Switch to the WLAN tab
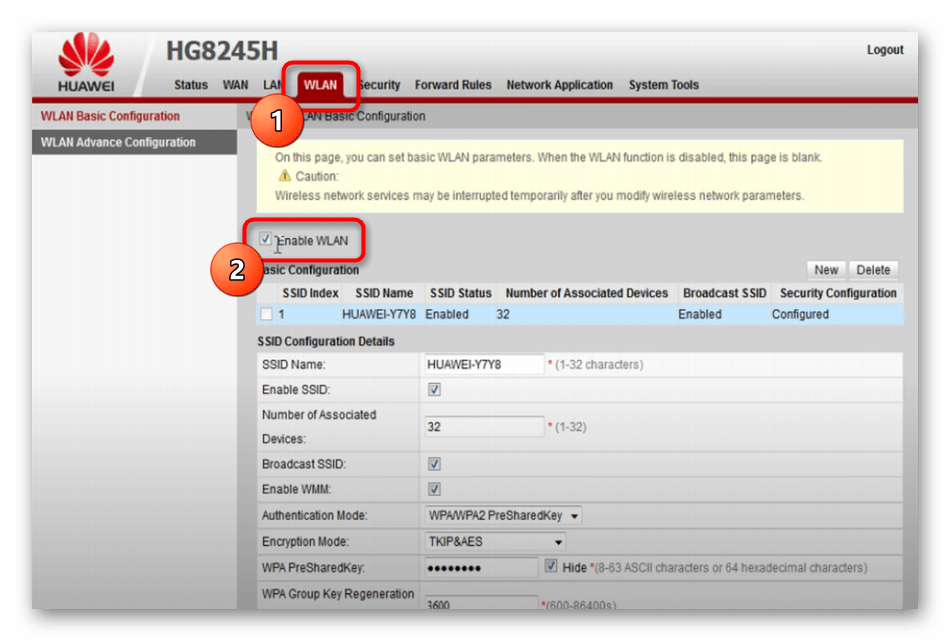Screen dimensions: 950x641 320,85
